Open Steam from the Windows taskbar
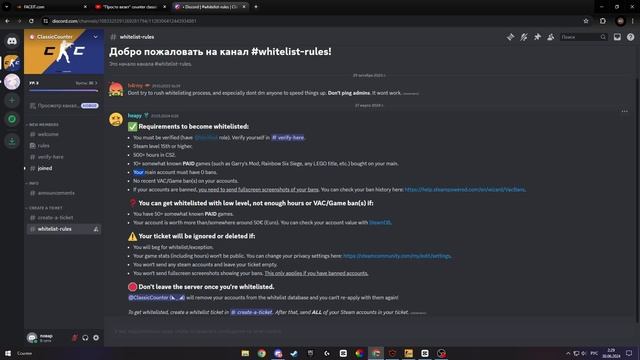This screenshot has height=360, width=640. tap(294, 353)
